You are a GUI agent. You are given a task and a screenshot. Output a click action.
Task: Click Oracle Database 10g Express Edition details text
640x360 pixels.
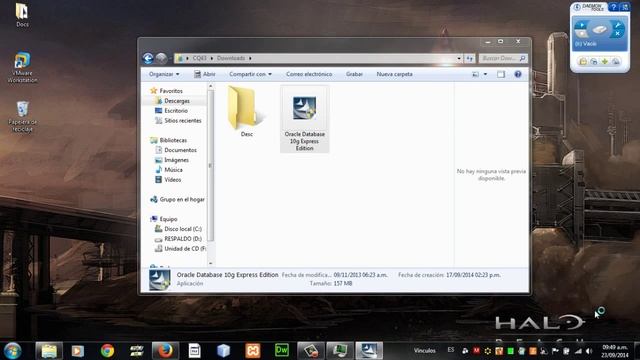pos(227,275)
